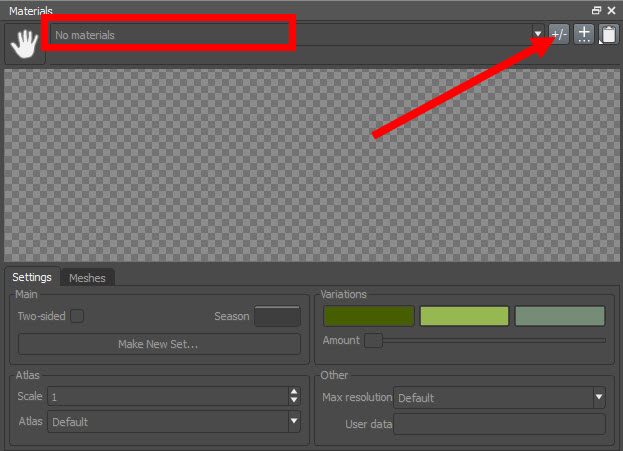Click the dropdown arrow beside the materials list

(x=538, y=34)
